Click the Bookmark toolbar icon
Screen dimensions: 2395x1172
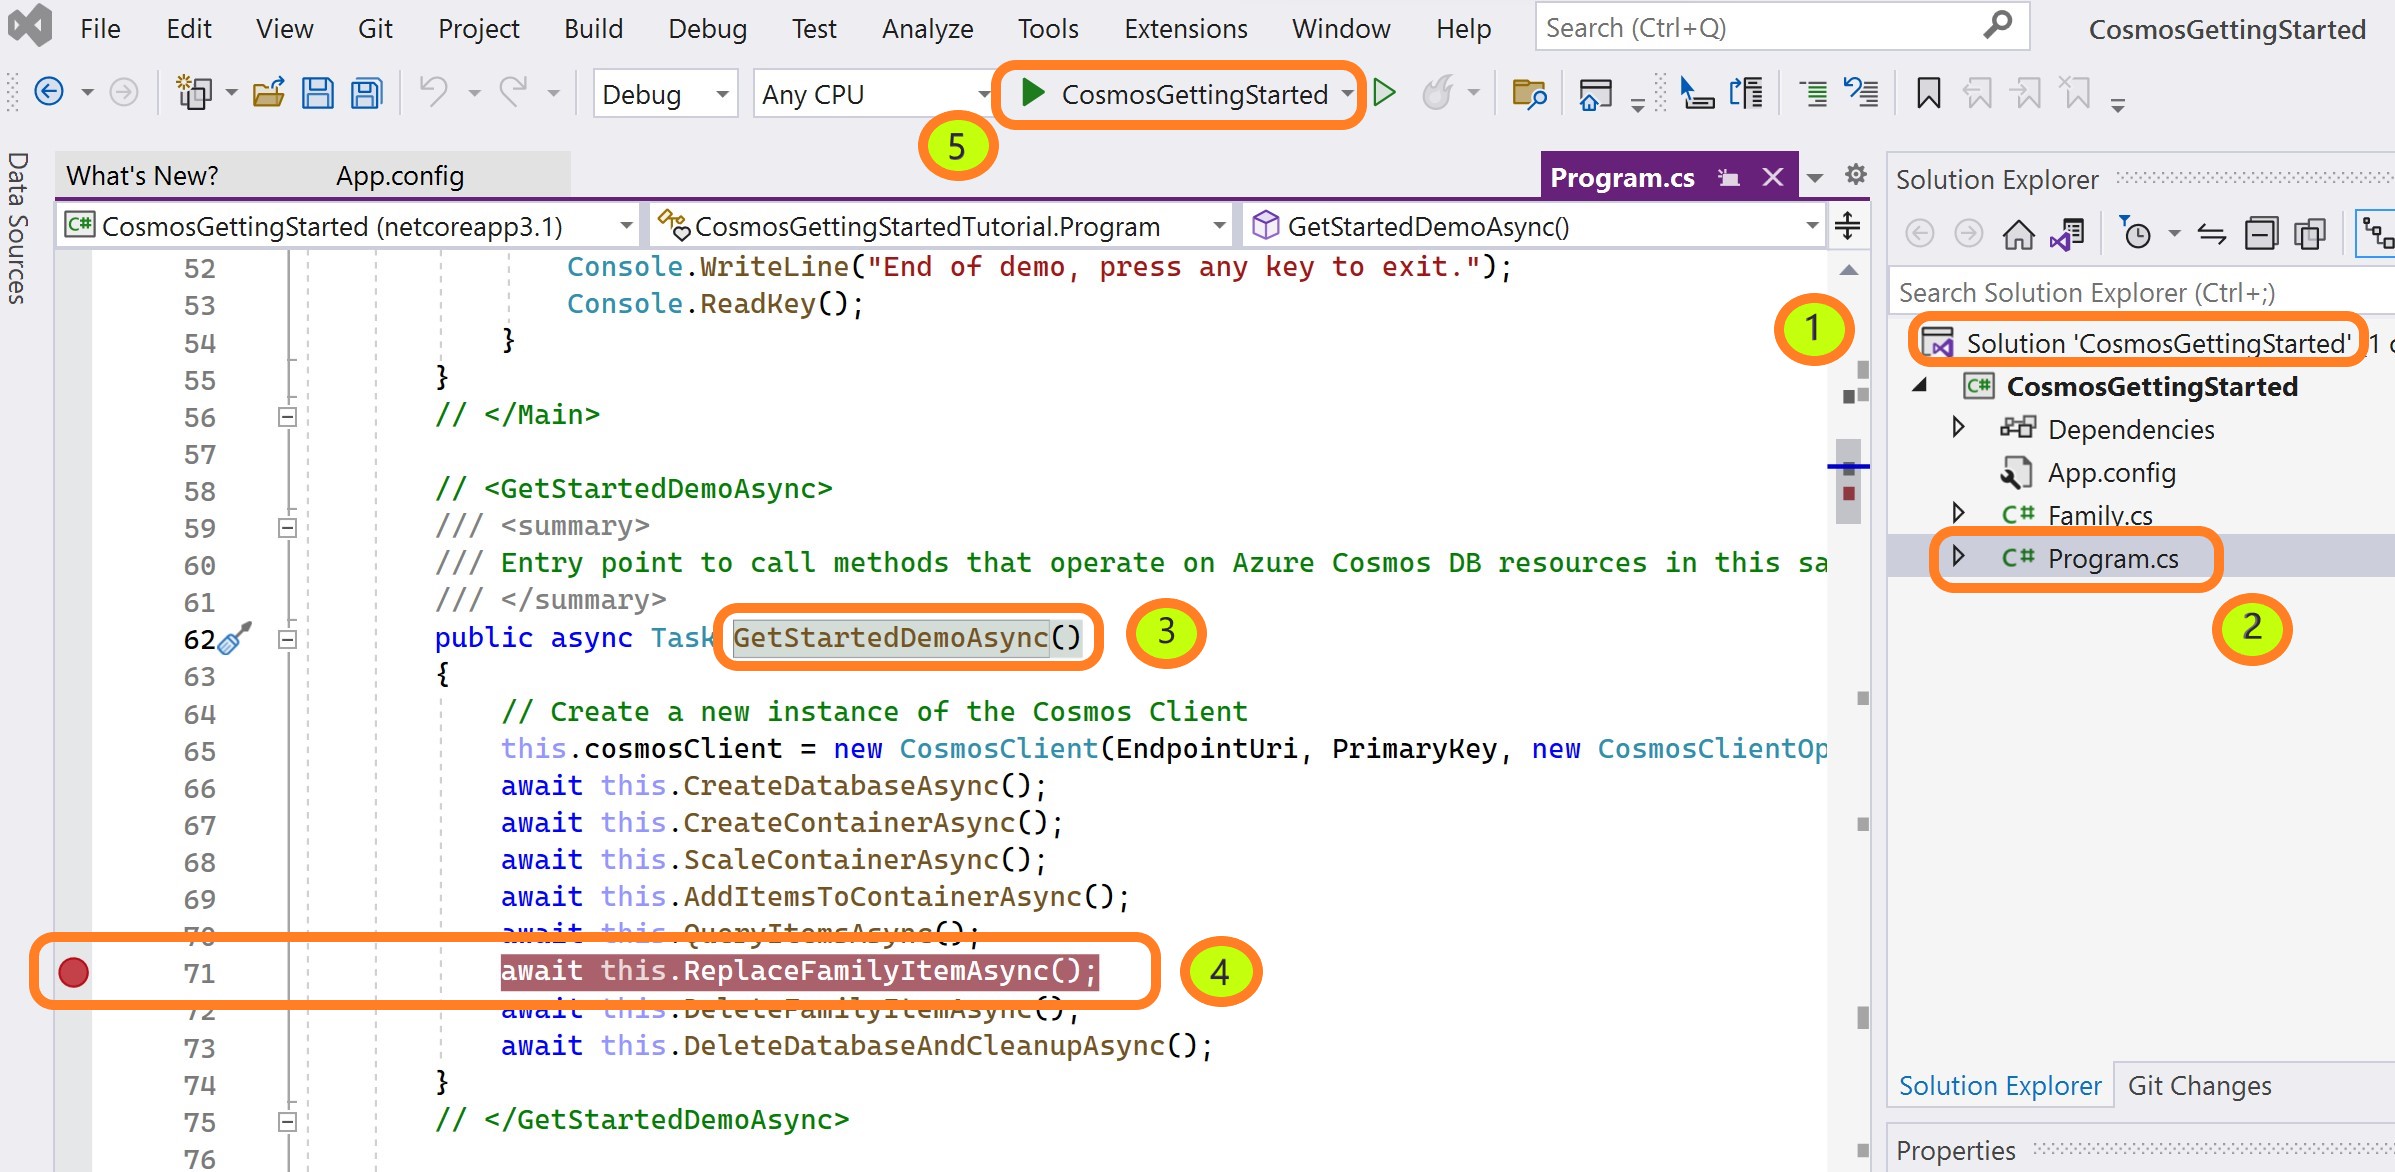[1928, 94]
